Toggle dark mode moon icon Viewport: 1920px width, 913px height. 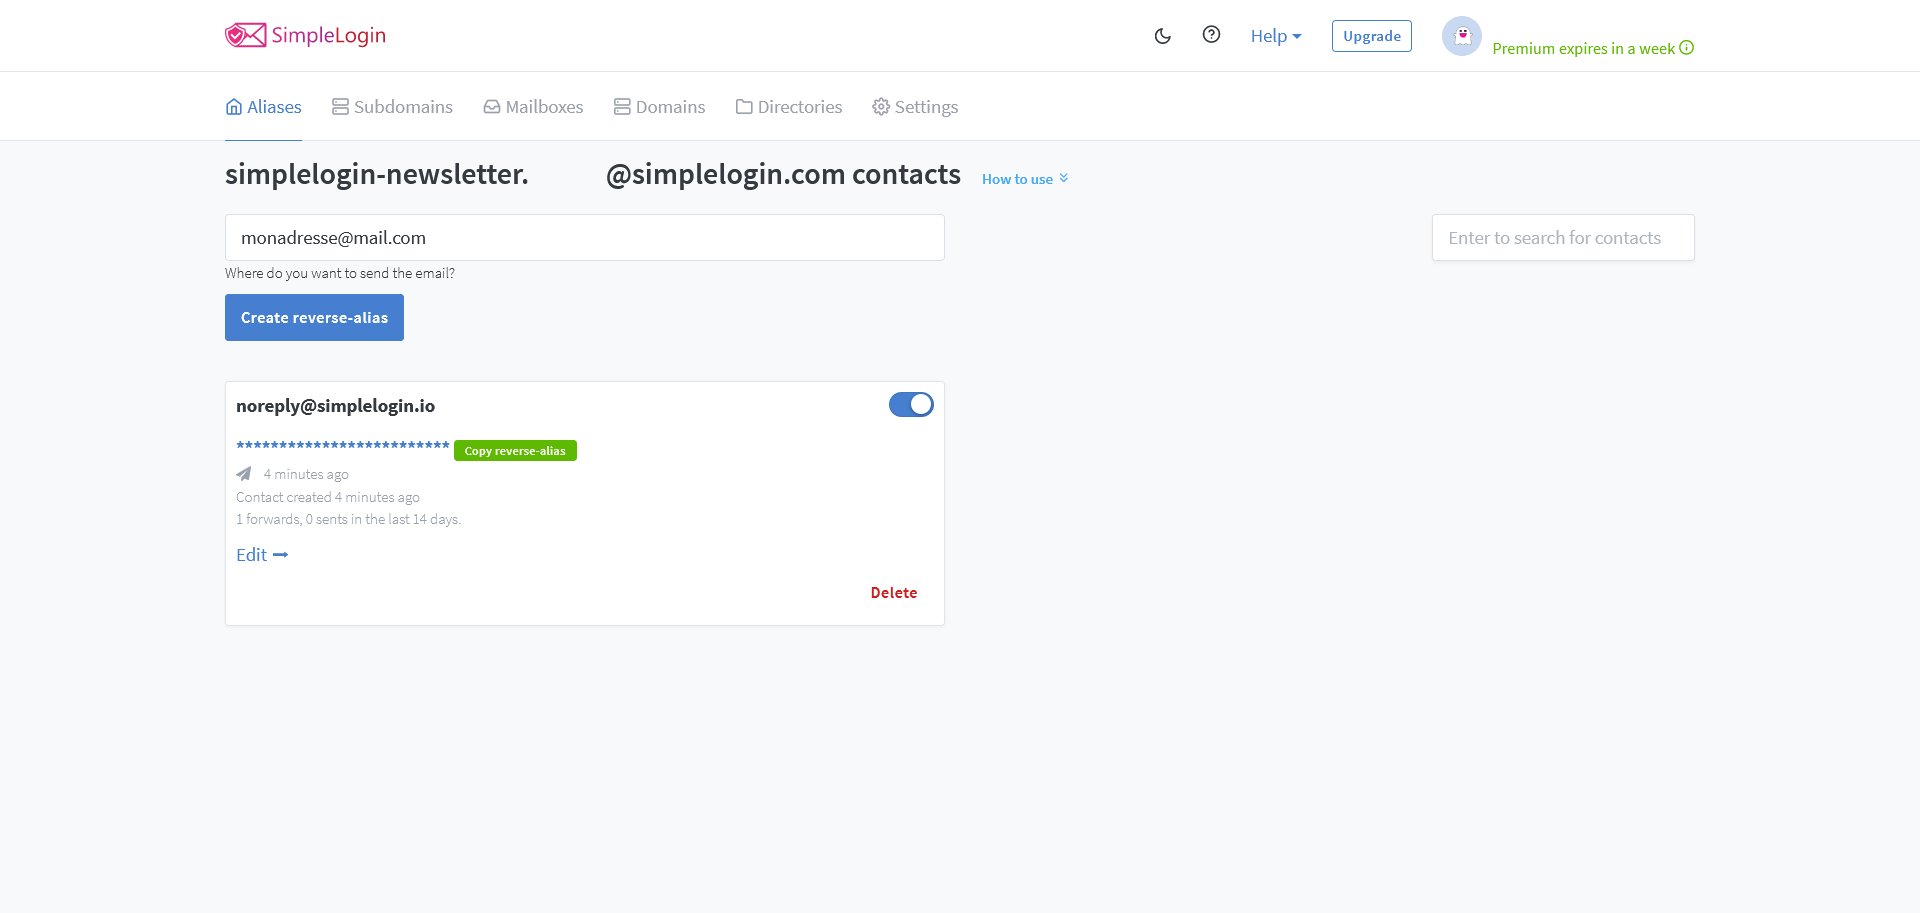click(1162, 36)
